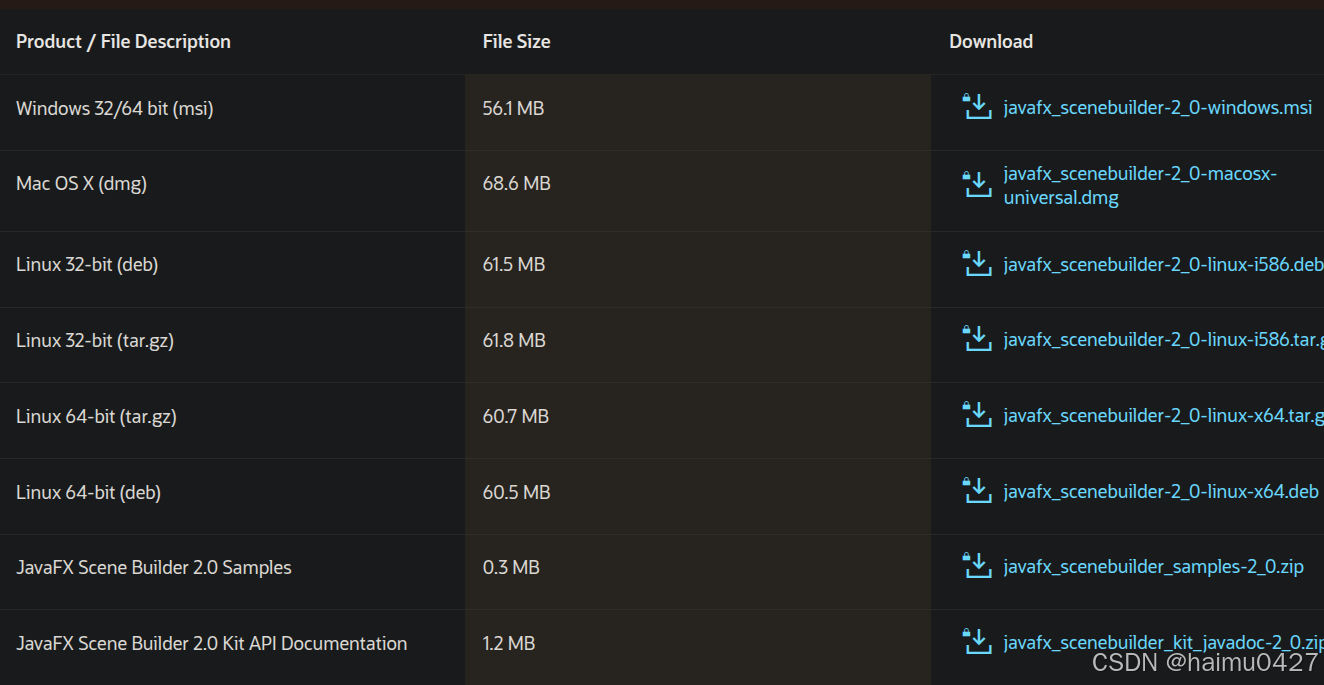This screenshot has height=685, width=1324.
Task: Click download icon for linux-i586.tar.gz
Action: coord(976,338)
